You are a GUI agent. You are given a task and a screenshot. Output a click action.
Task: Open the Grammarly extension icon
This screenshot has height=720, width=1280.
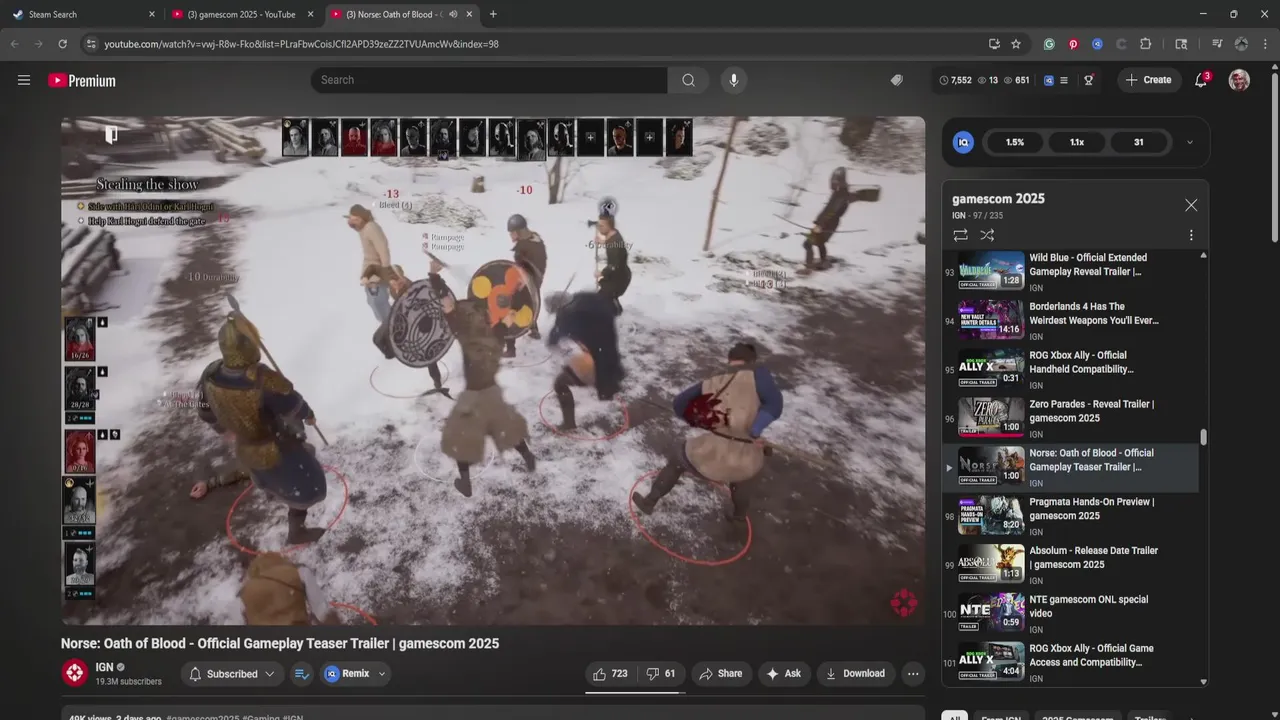point(1049,44)
